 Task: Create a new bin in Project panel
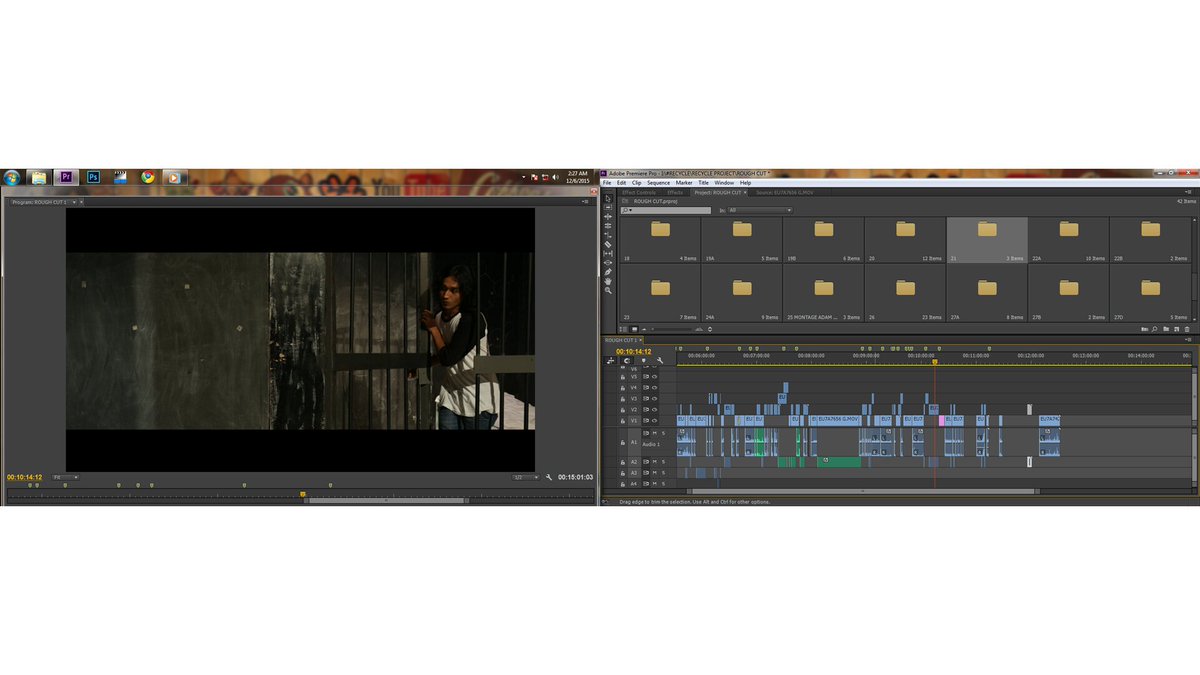tap(1166, 329)
